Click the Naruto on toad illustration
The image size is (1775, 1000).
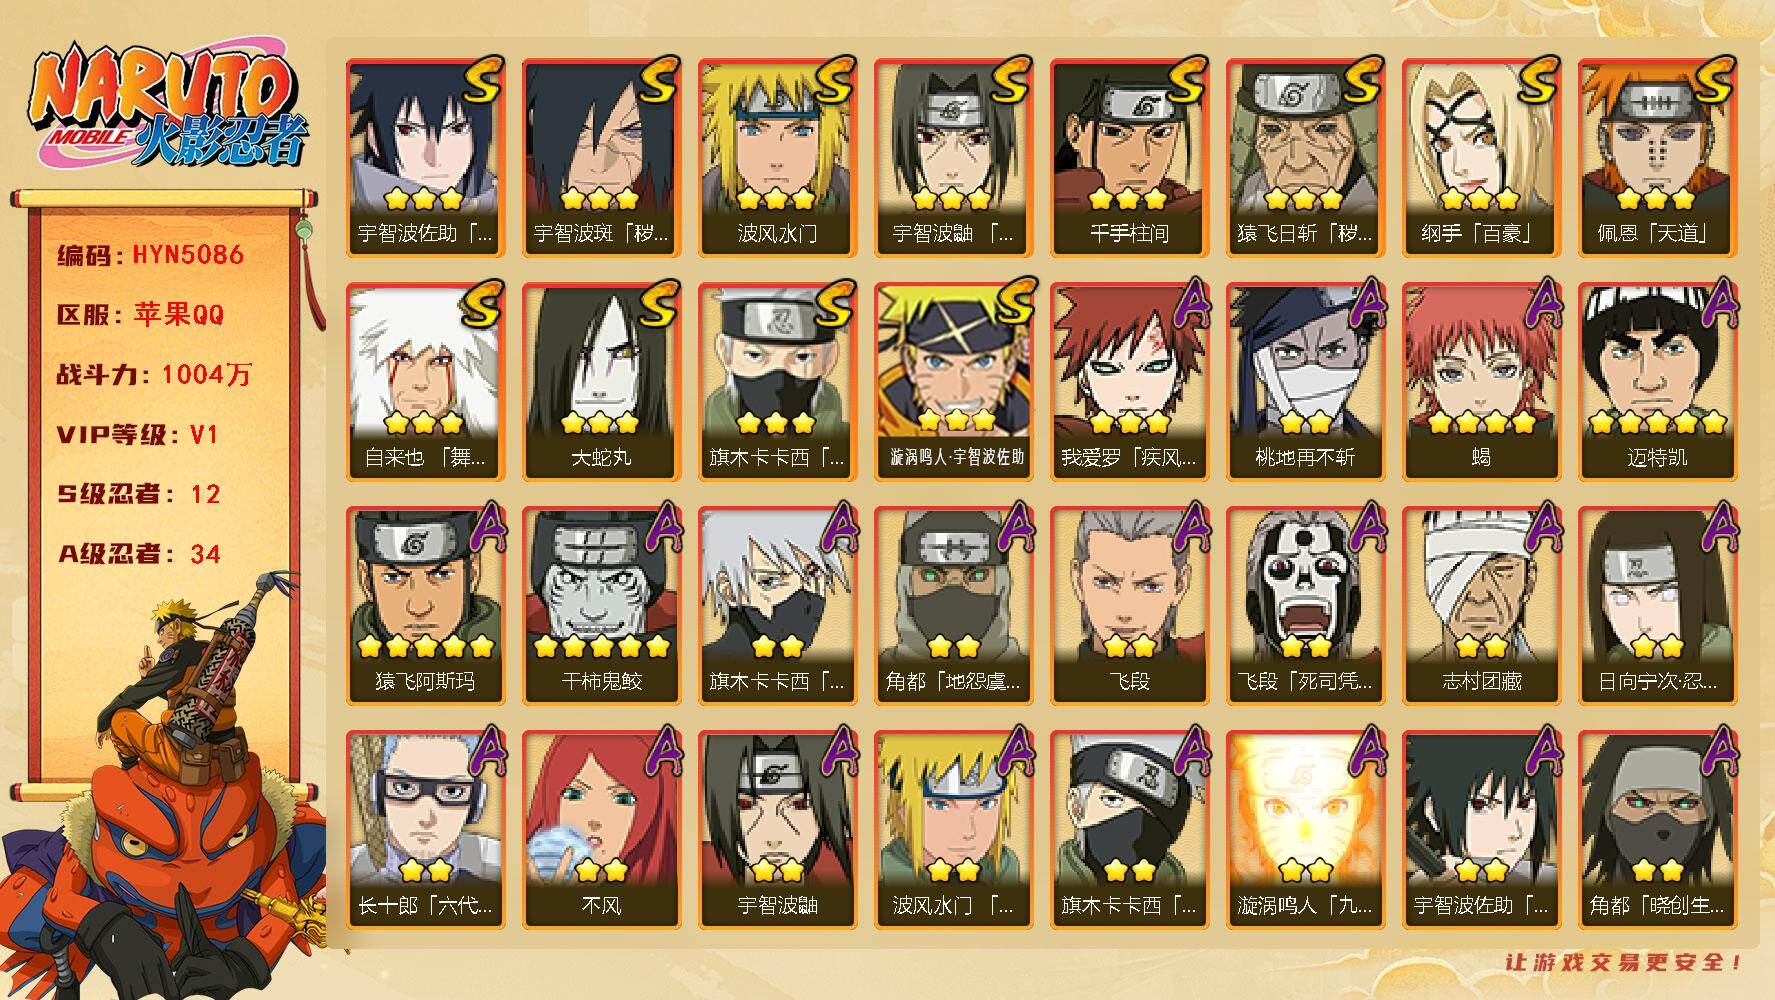(x=165, y=790)
